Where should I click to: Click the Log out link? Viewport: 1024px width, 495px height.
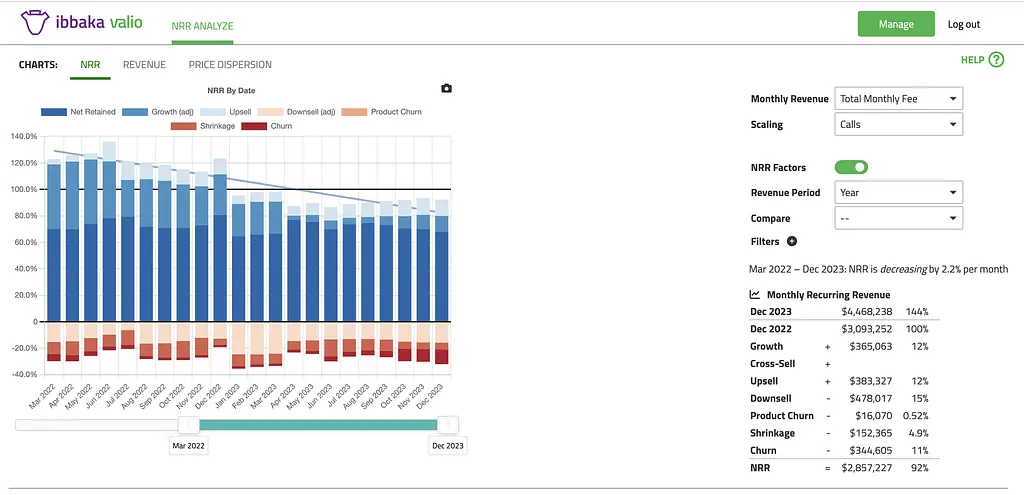[x=964, y=24]
